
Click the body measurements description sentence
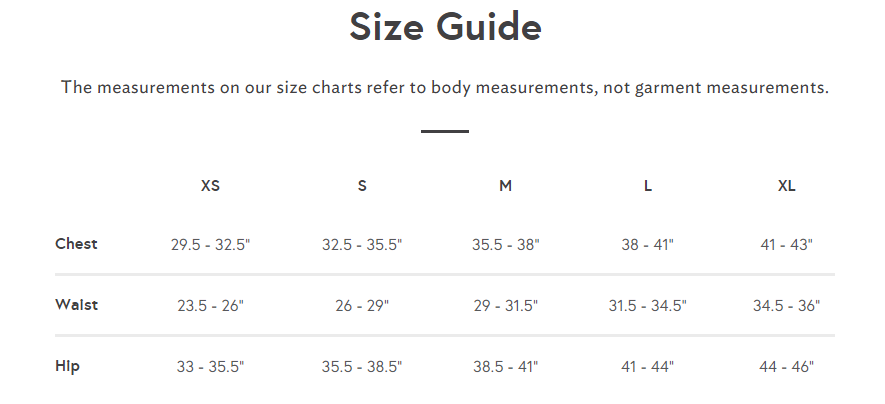[445, 88]
